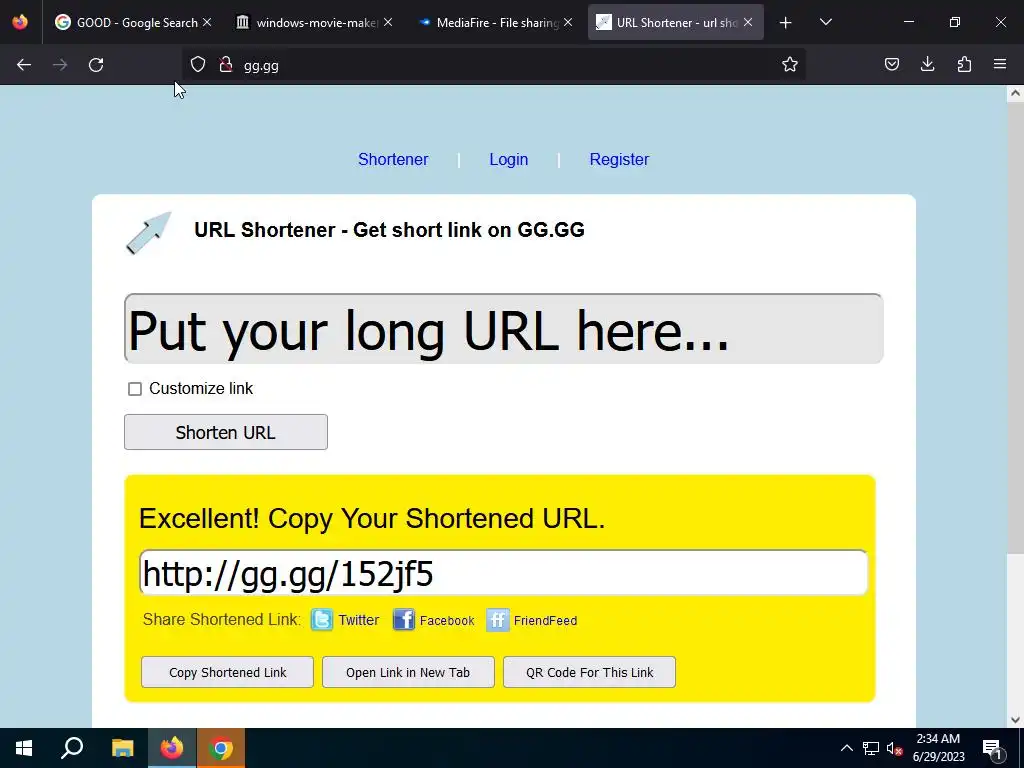Screen dimensions: 1024x768
Task: Close the MediaFire tab
Action: (568, 22)
